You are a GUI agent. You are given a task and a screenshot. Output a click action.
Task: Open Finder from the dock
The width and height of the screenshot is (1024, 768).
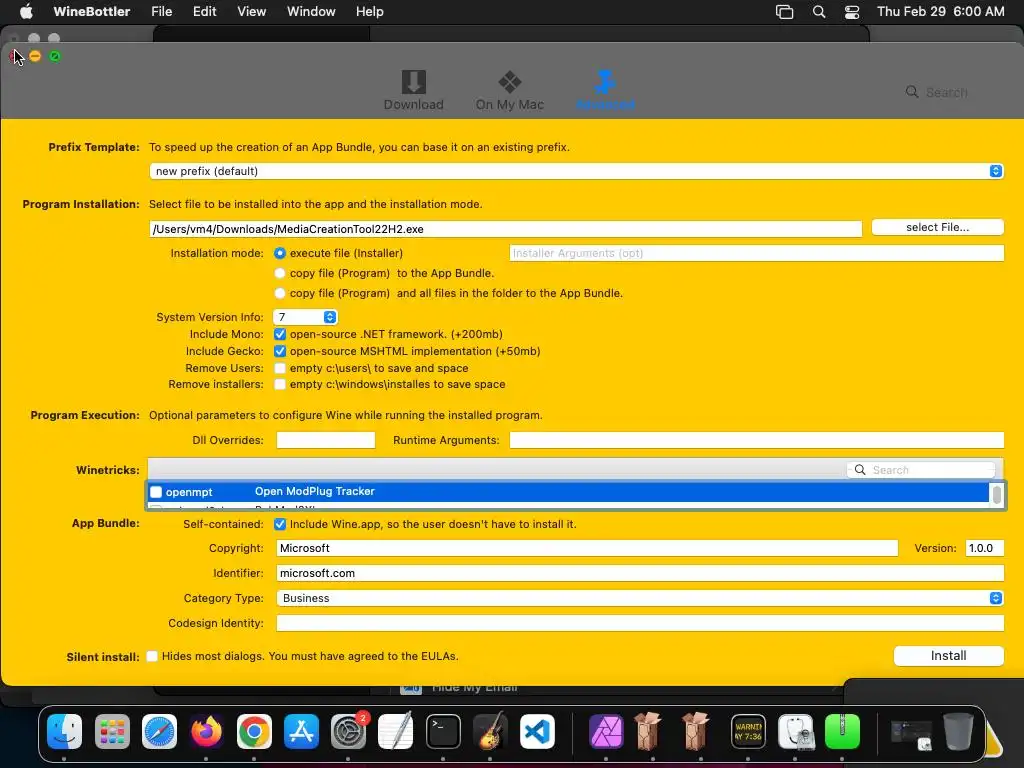pyautogui.click(x=65, y=731)
